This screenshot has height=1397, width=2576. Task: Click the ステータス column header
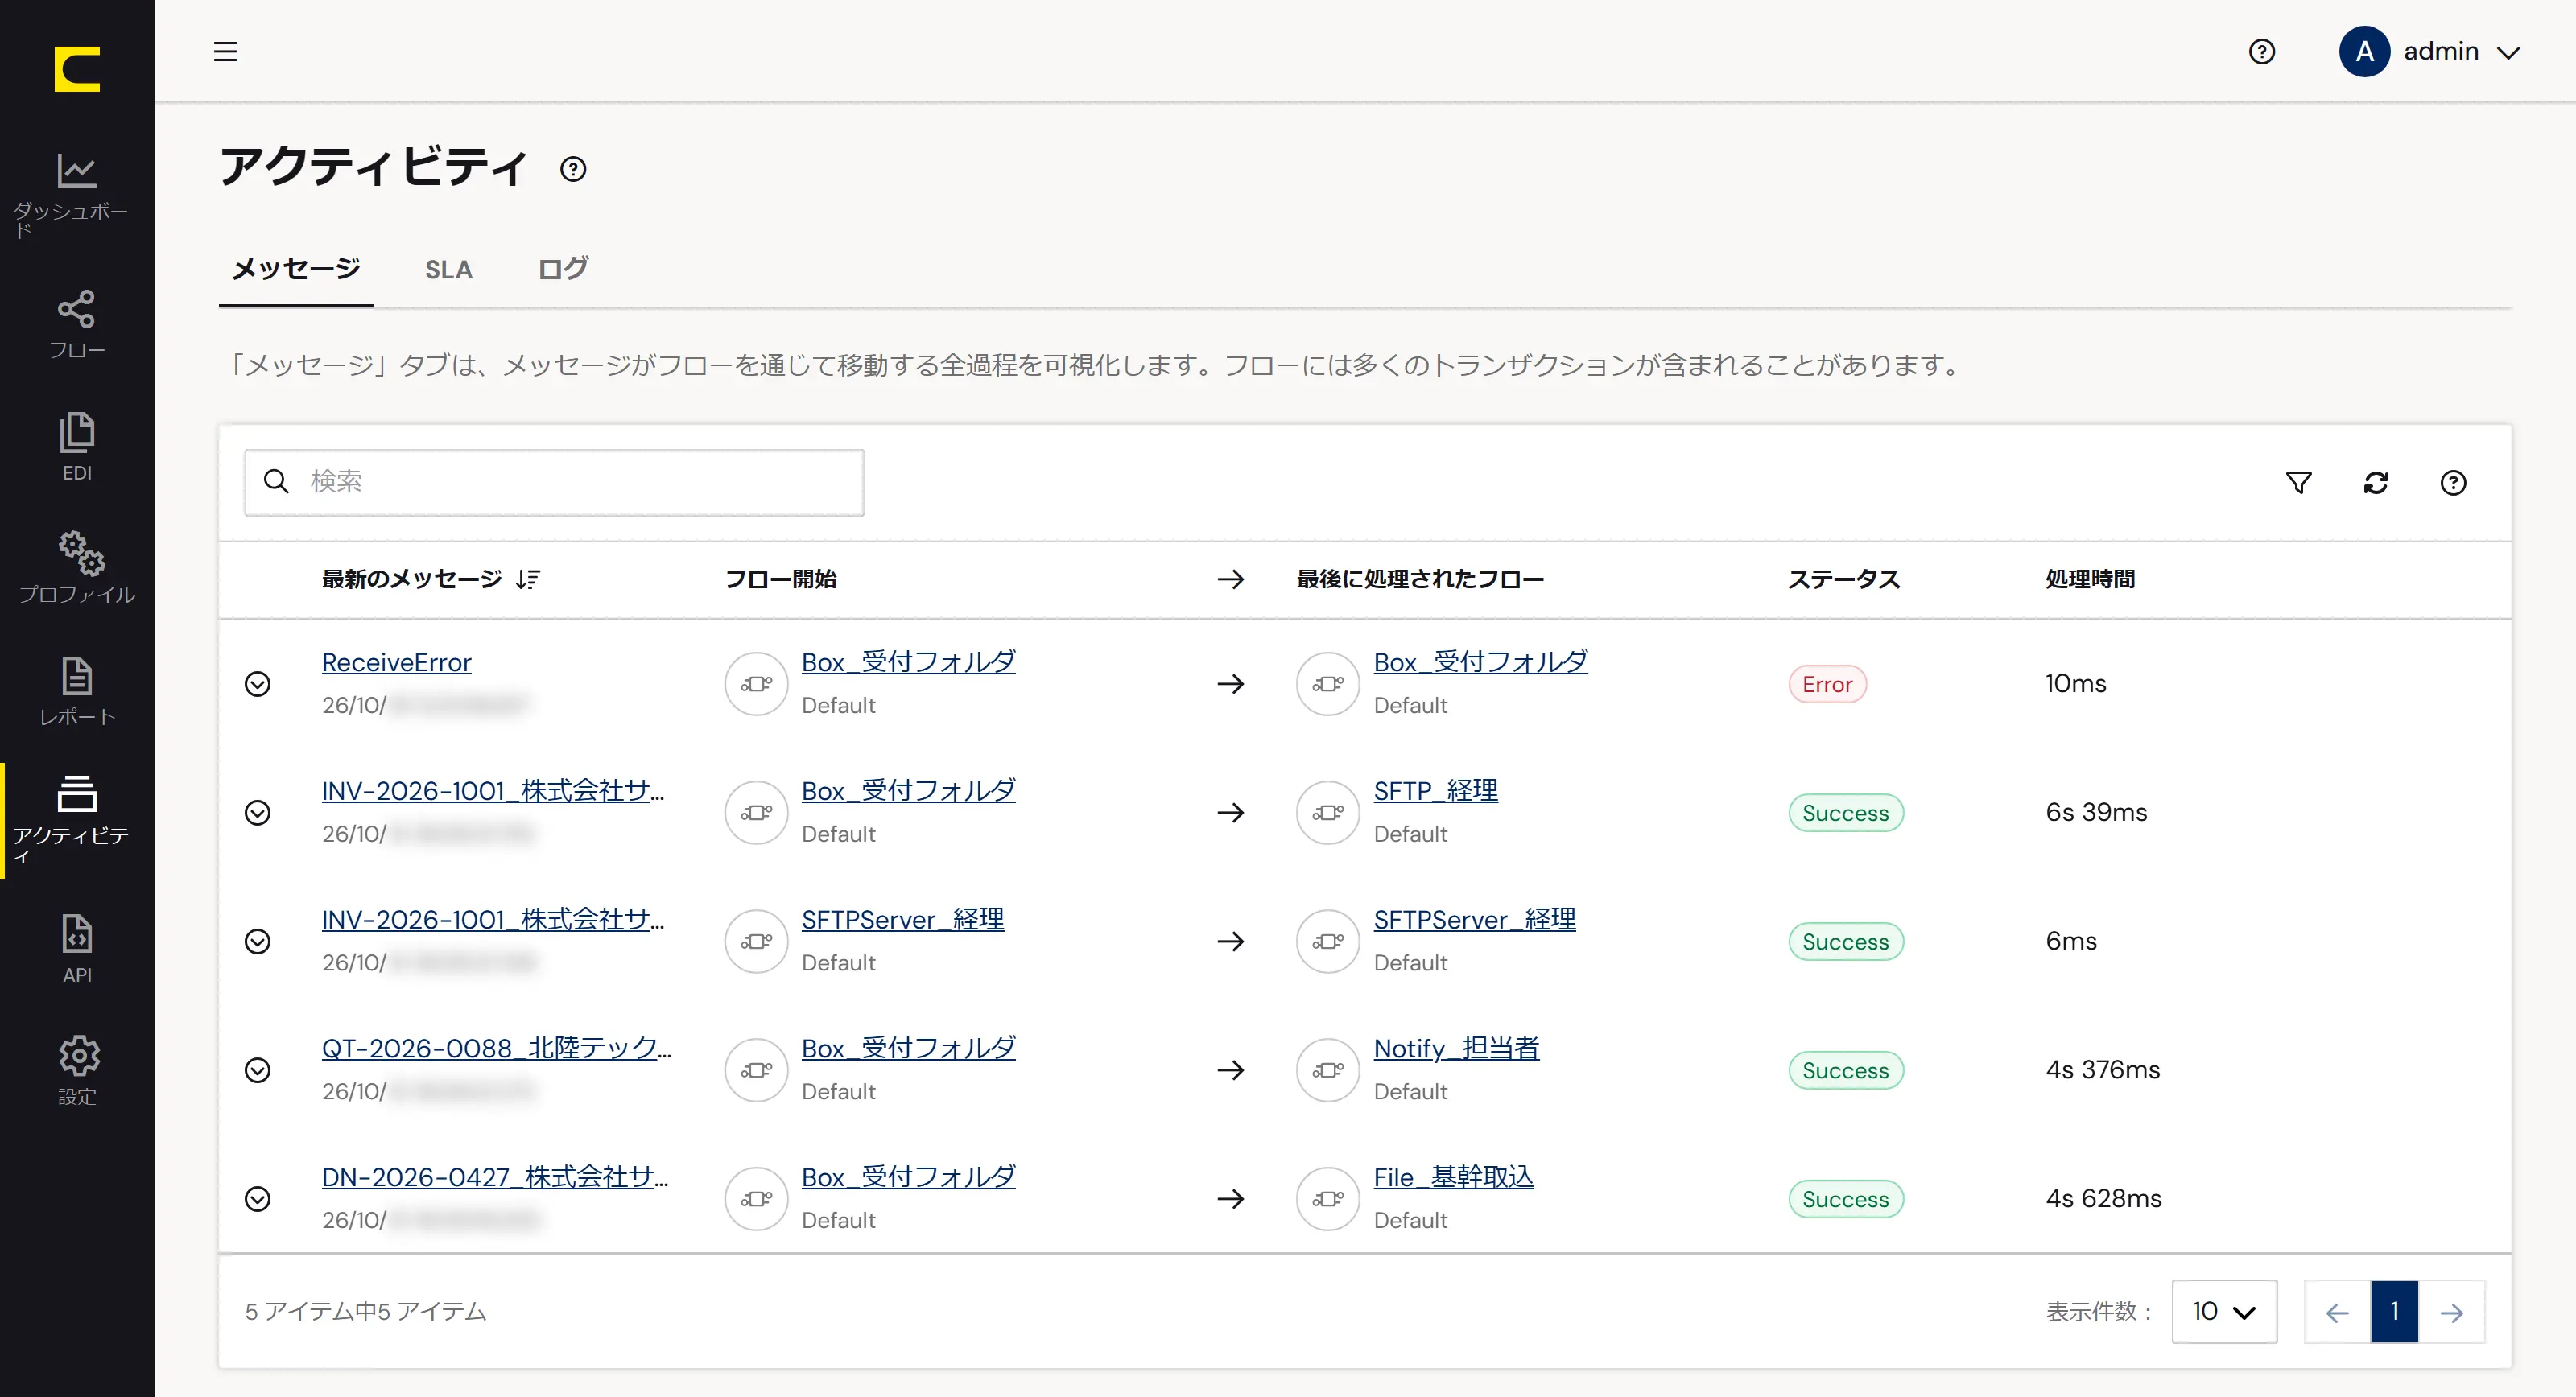[1843, 579]
